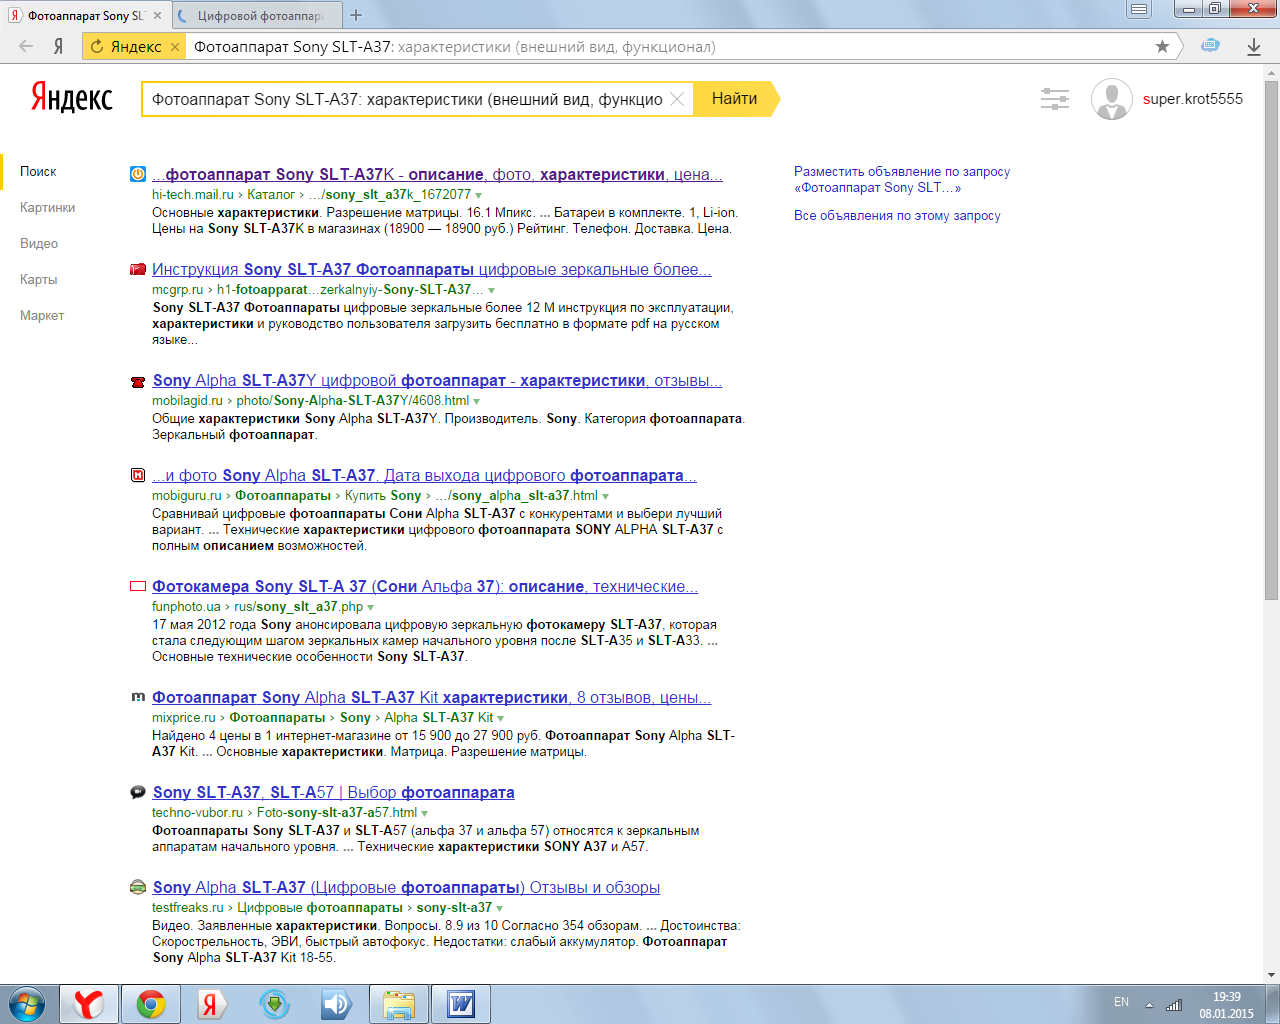Click mixprice.ru result favicon
Screen dimensions: 1280x1024
tap(138, 697)
